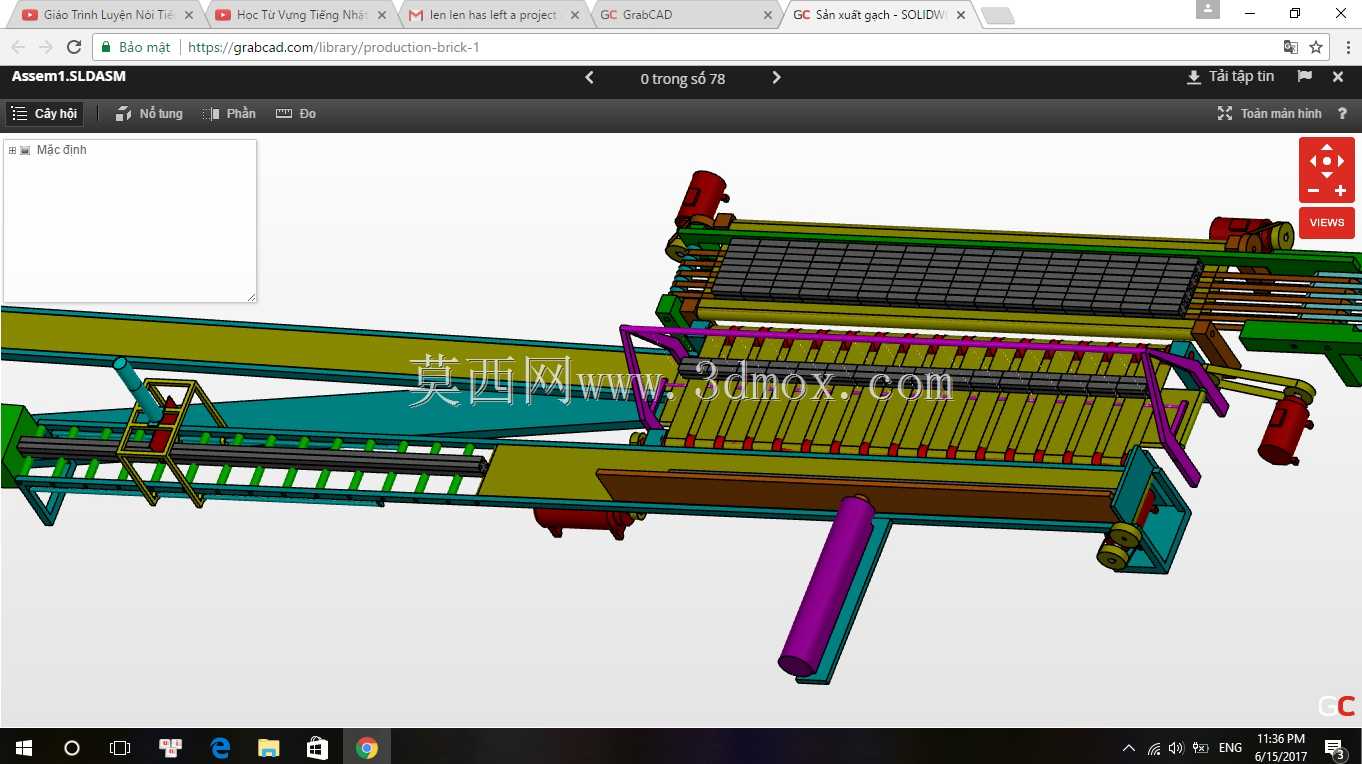Open the red VIEWS button

pyautogui.click(x=1327, y=222)
